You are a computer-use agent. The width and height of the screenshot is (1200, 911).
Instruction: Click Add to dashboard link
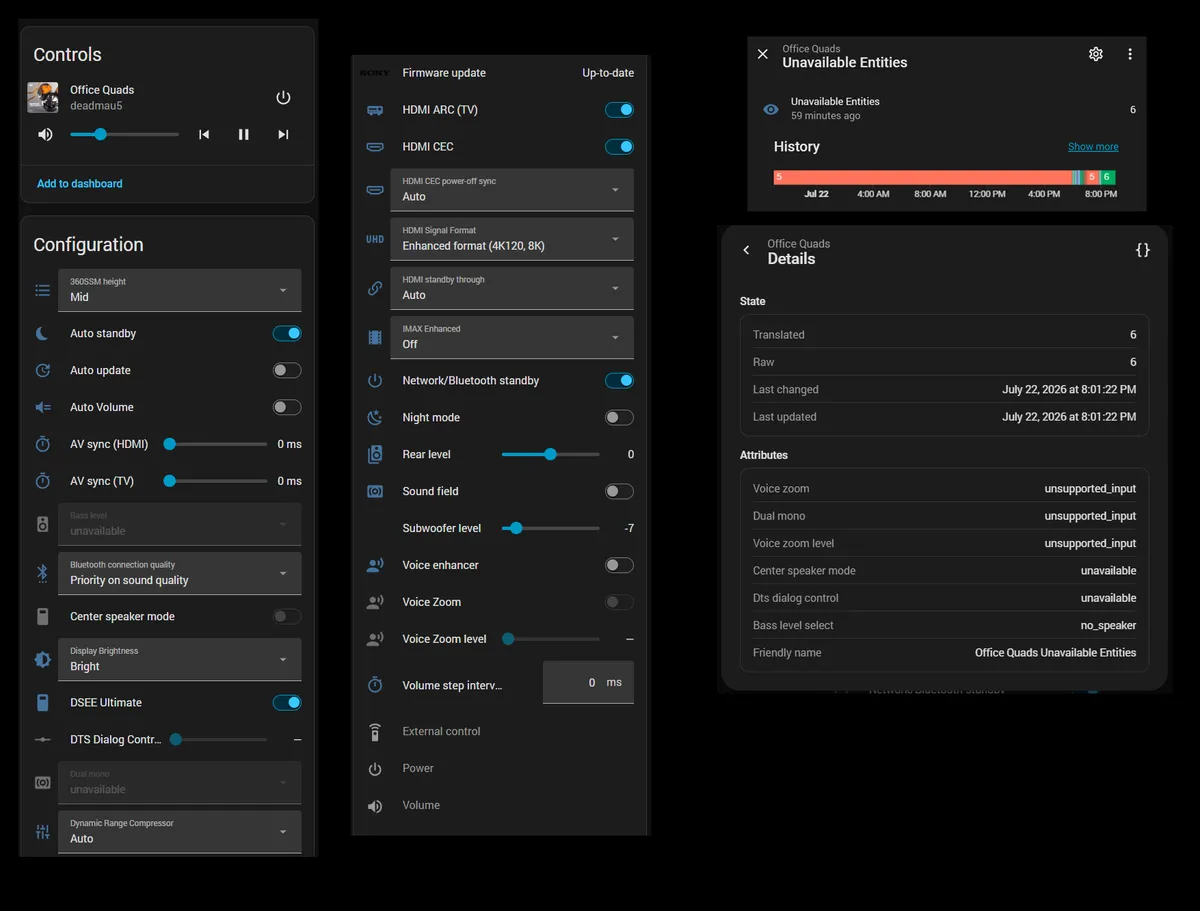click(x=80, y=184)
